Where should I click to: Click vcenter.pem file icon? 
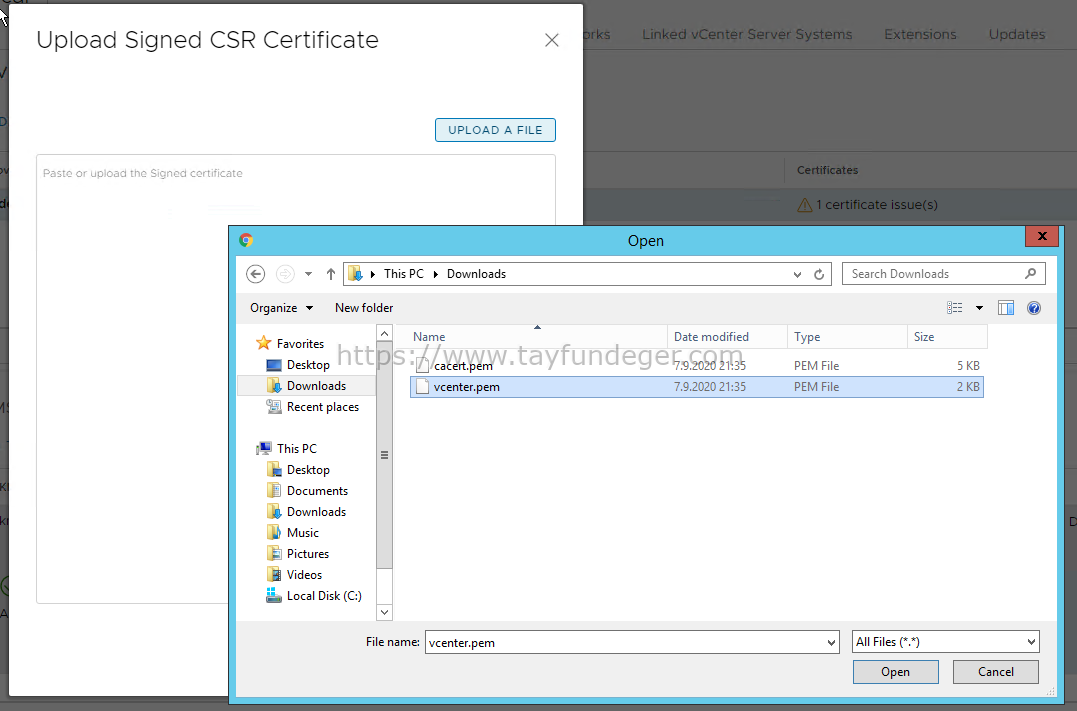pos(422,387)
